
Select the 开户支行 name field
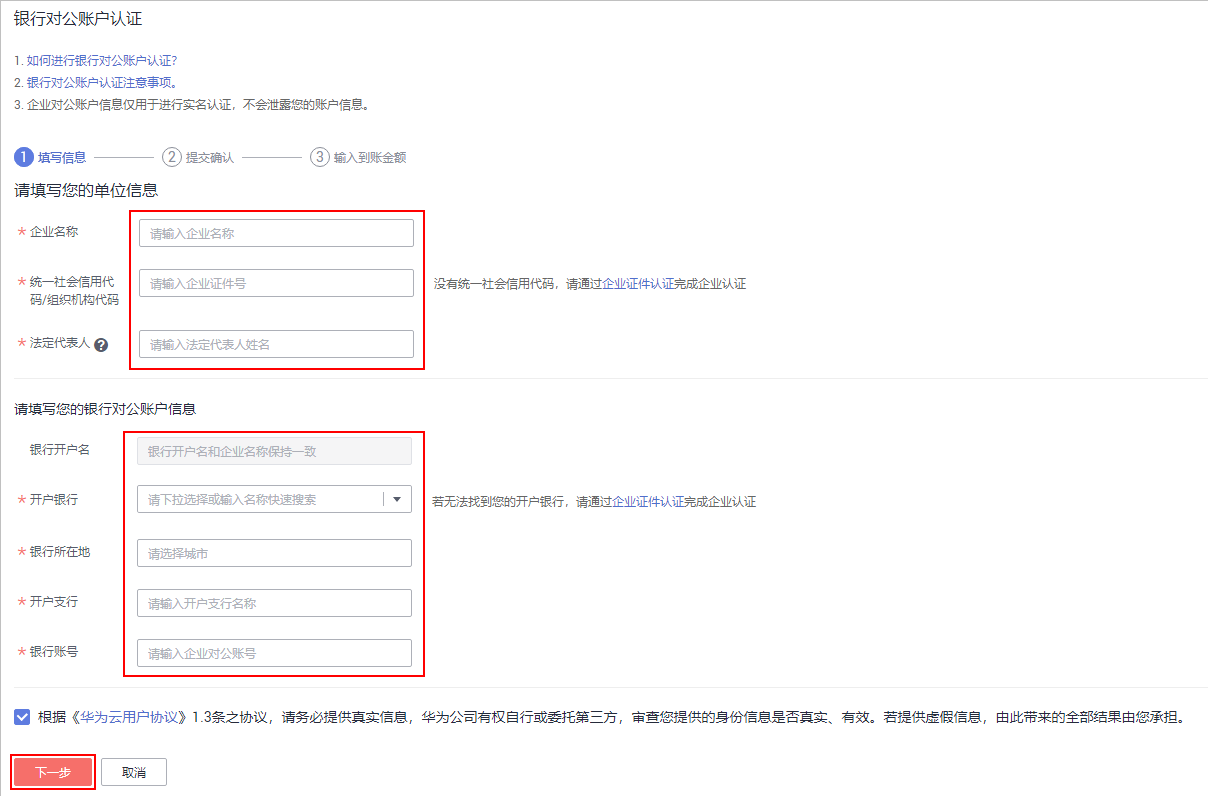(x=274, y=602)
